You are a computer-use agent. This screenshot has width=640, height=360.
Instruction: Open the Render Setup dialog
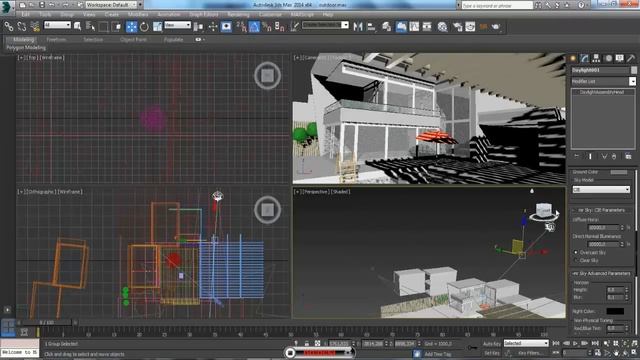(x=457, y=27)
